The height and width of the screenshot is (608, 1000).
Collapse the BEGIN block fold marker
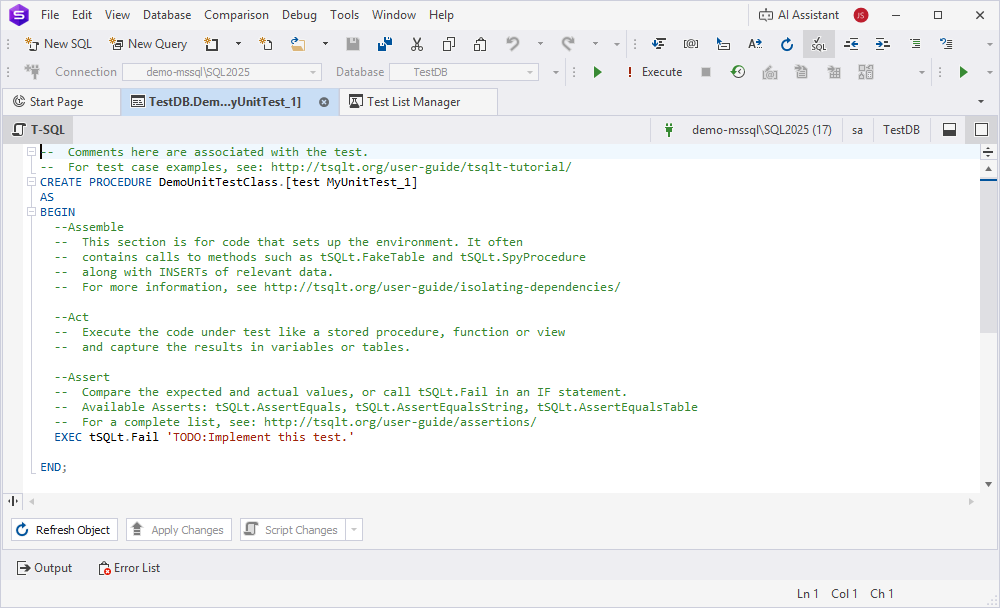click(x=31, y=212)
